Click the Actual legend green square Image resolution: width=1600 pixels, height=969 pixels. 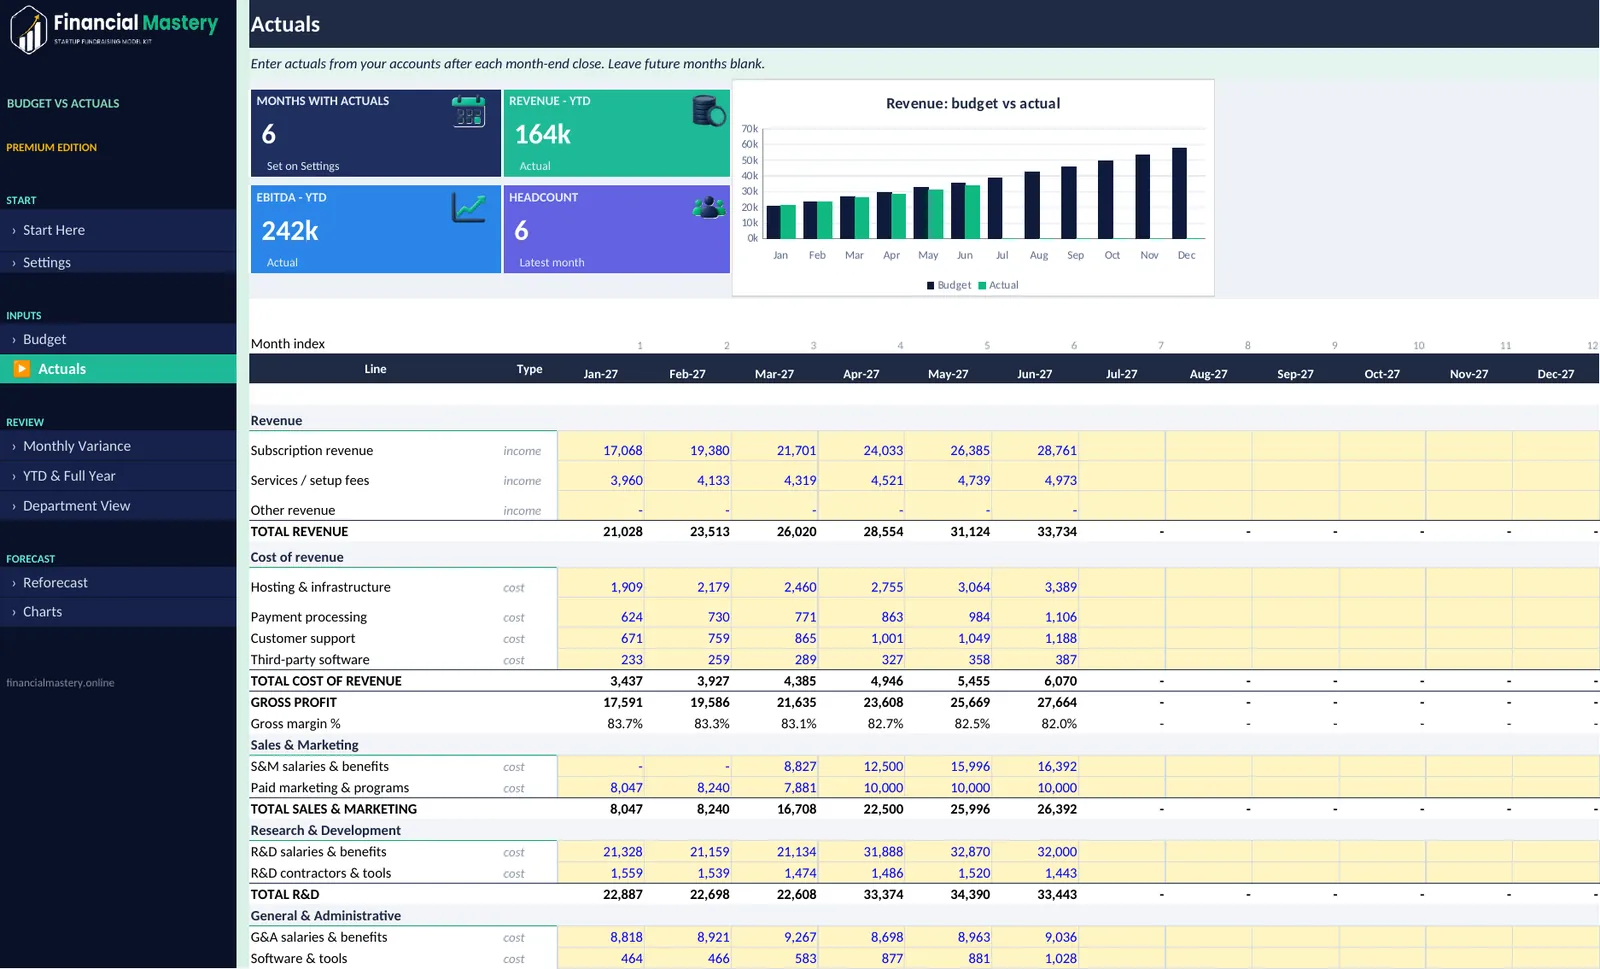(982, 285)
